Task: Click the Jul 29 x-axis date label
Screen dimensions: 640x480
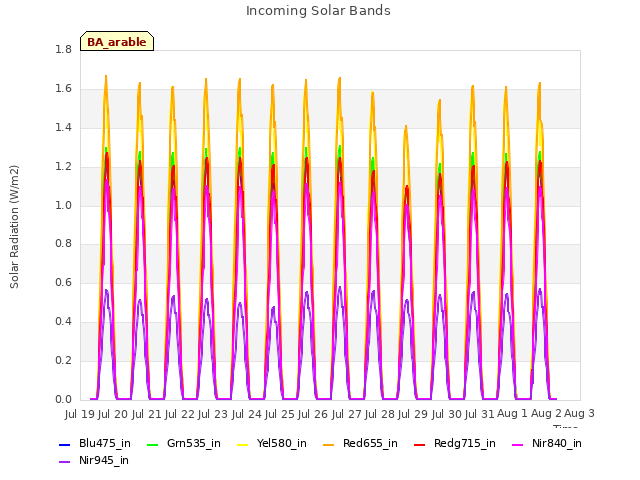Action: pos(413,414)
